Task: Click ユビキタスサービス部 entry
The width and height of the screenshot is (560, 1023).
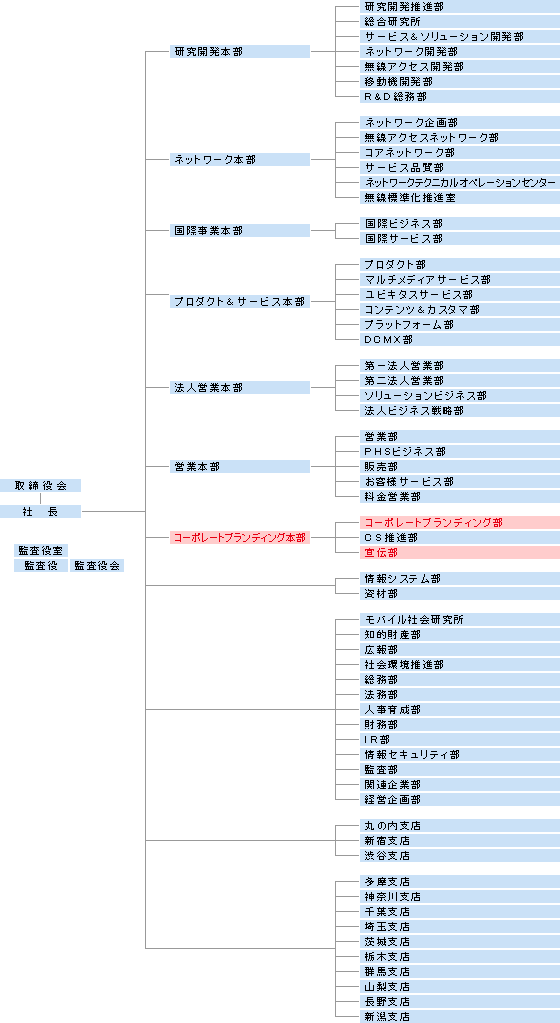Action: [x=460, y=295]
